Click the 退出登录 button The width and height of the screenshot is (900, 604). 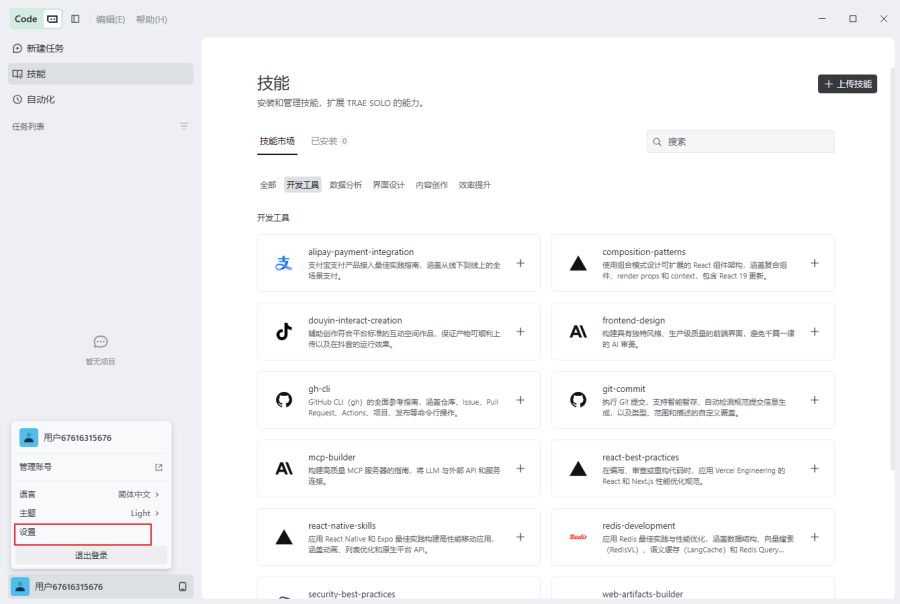[x=91, y=555]
